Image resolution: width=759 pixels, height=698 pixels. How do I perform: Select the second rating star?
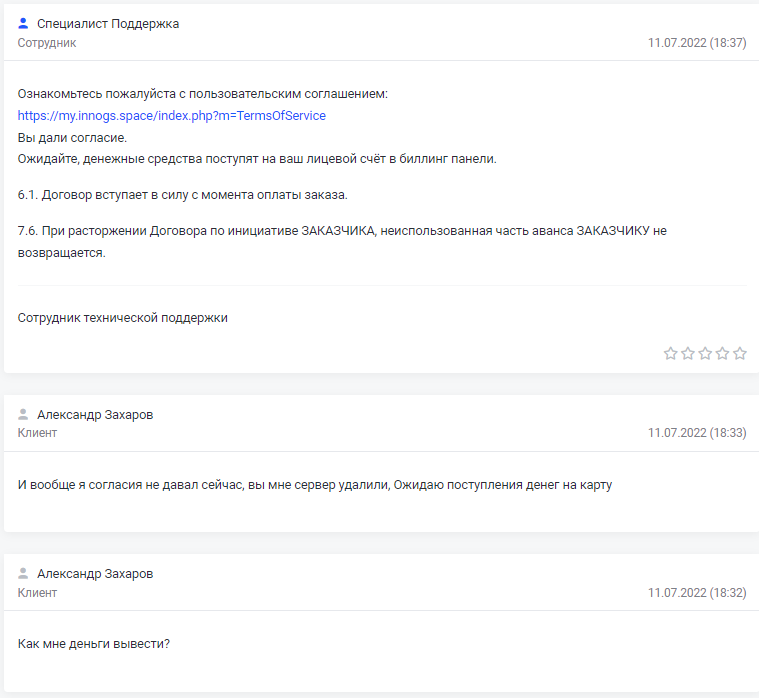click(688, 353)
